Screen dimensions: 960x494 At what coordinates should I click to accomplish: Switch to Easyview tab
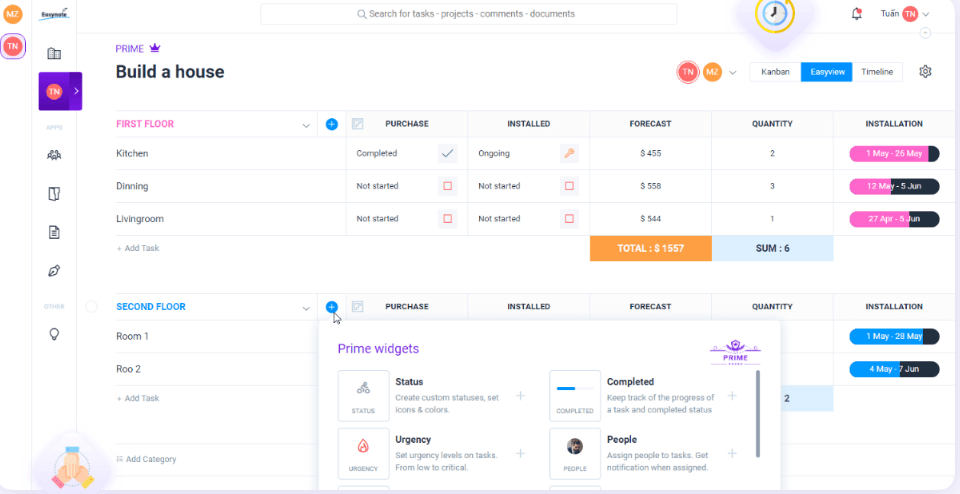point(827,72)
